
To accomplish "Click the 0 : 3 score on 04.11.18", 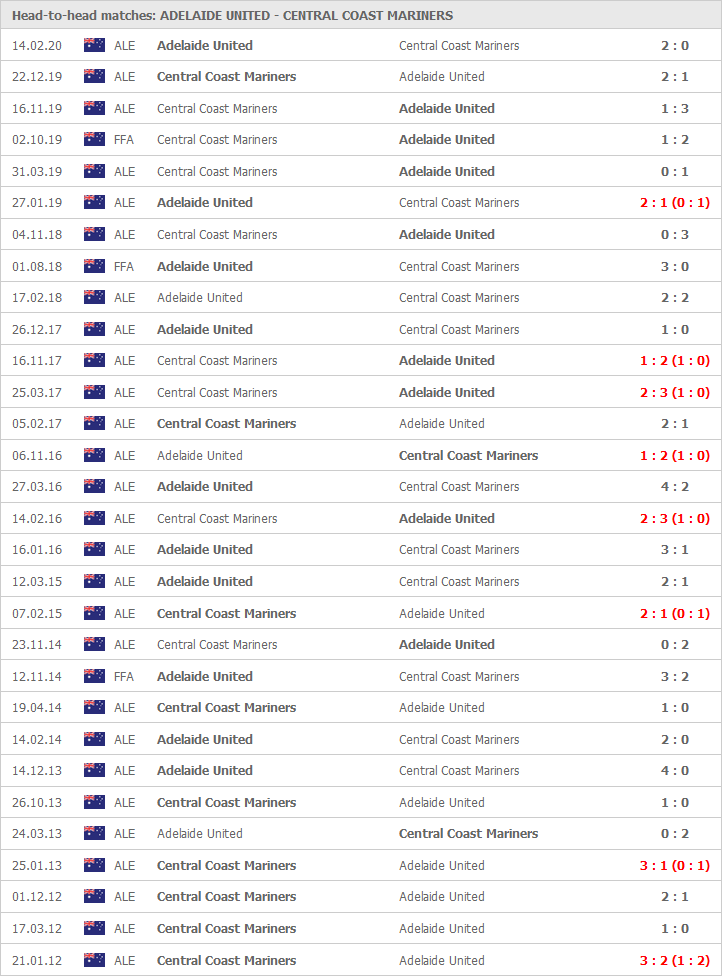I will click(675, 235).
